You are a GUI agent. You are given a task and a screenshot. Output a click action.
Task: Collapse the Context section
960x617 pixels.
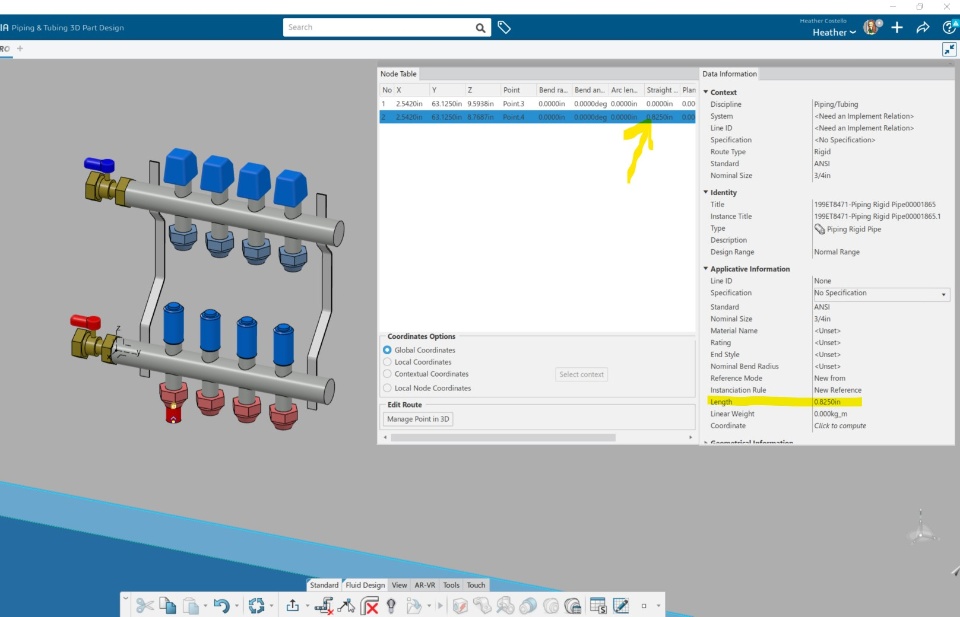[706, 92]
